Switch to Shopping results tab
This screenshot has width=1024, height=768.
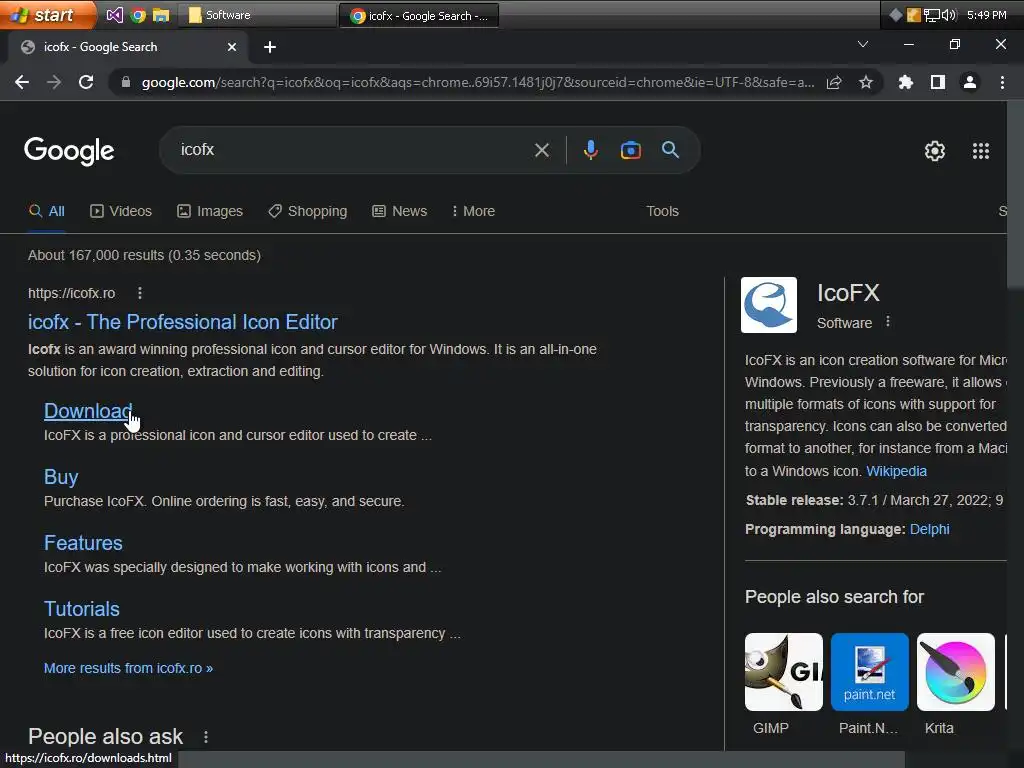(308, 212)
